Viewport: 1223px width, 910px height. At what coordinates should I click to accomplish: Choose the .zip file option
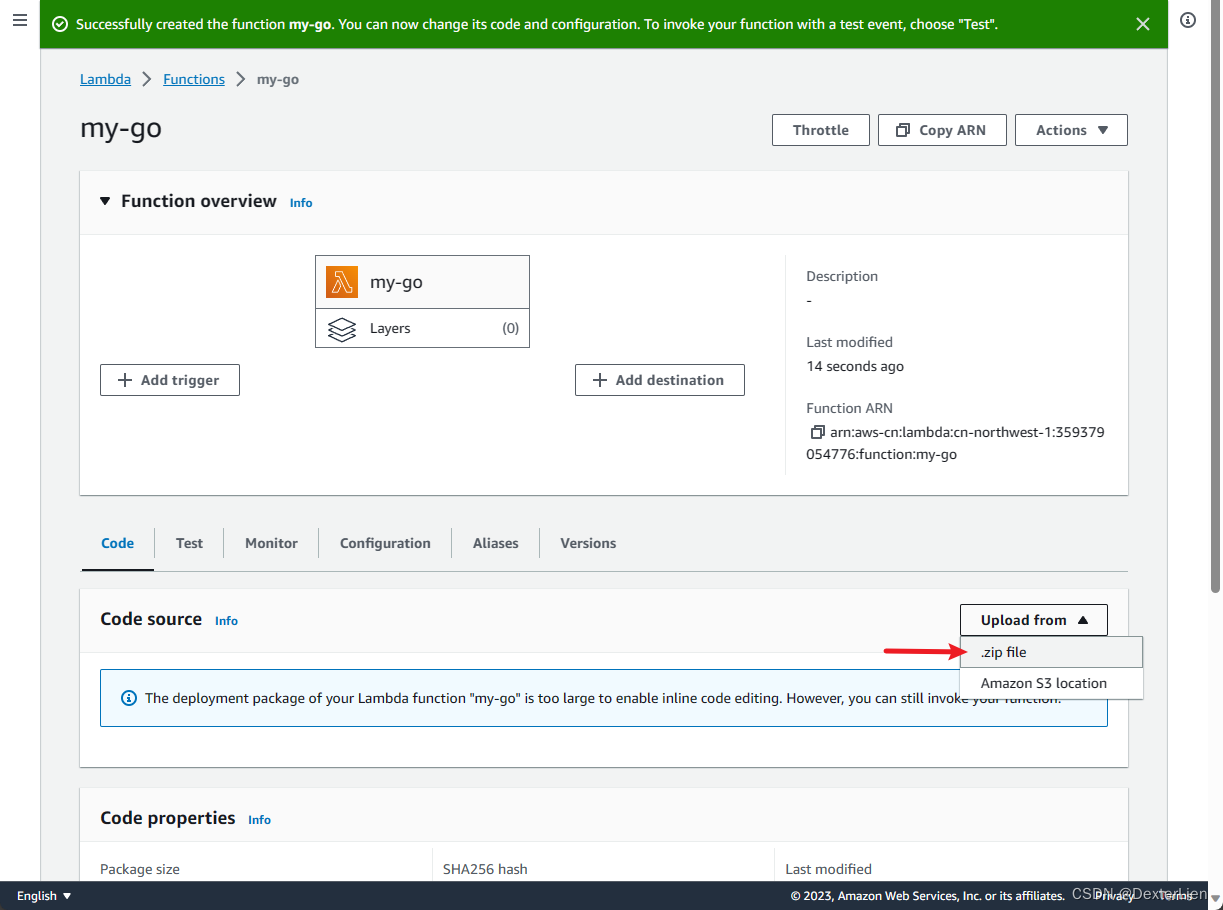click(x=1051, y=652)
